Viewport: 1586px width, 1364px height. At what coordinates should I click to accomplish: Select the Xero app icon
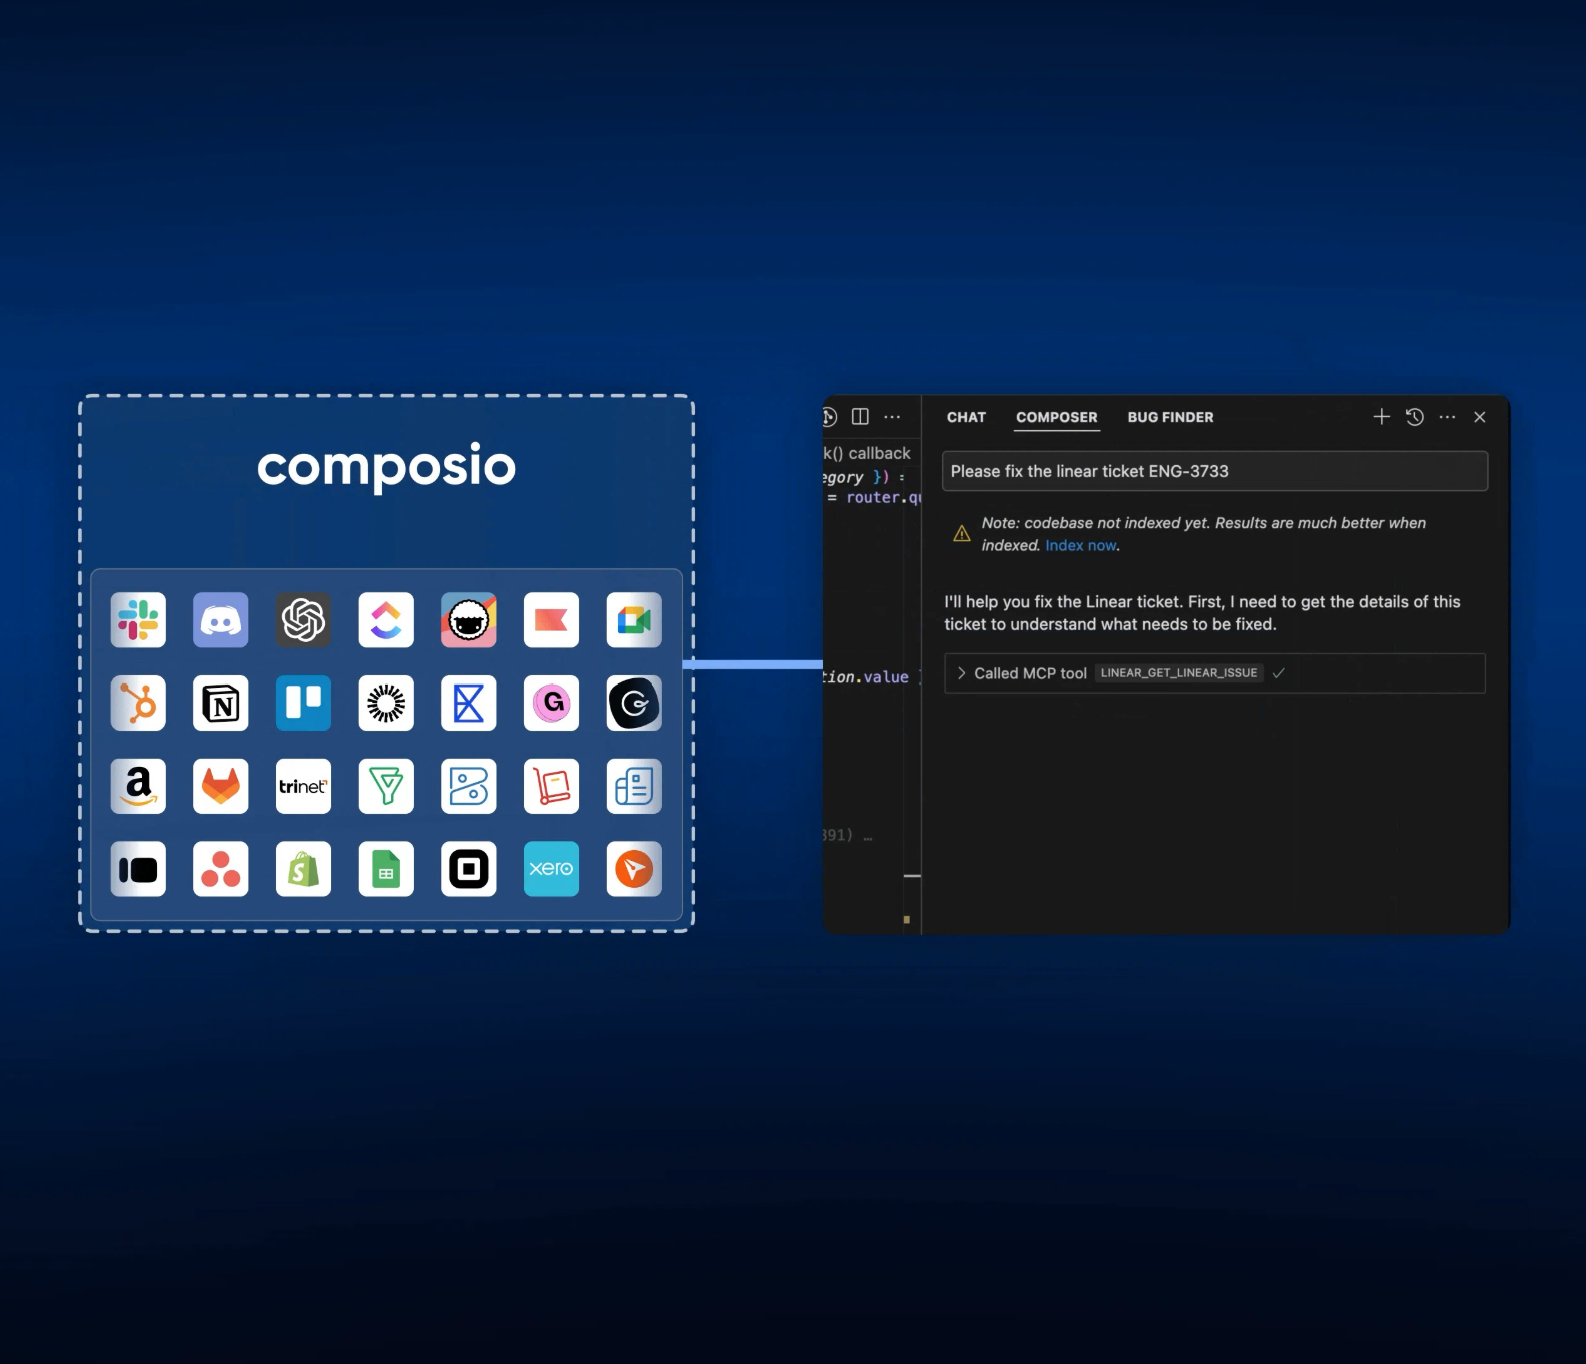click(551, 869)
